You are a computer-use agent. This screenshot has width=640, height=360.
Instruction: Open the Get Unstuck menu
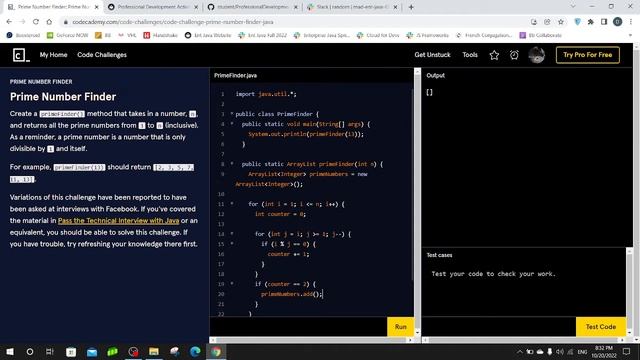[x=432, y=55]
